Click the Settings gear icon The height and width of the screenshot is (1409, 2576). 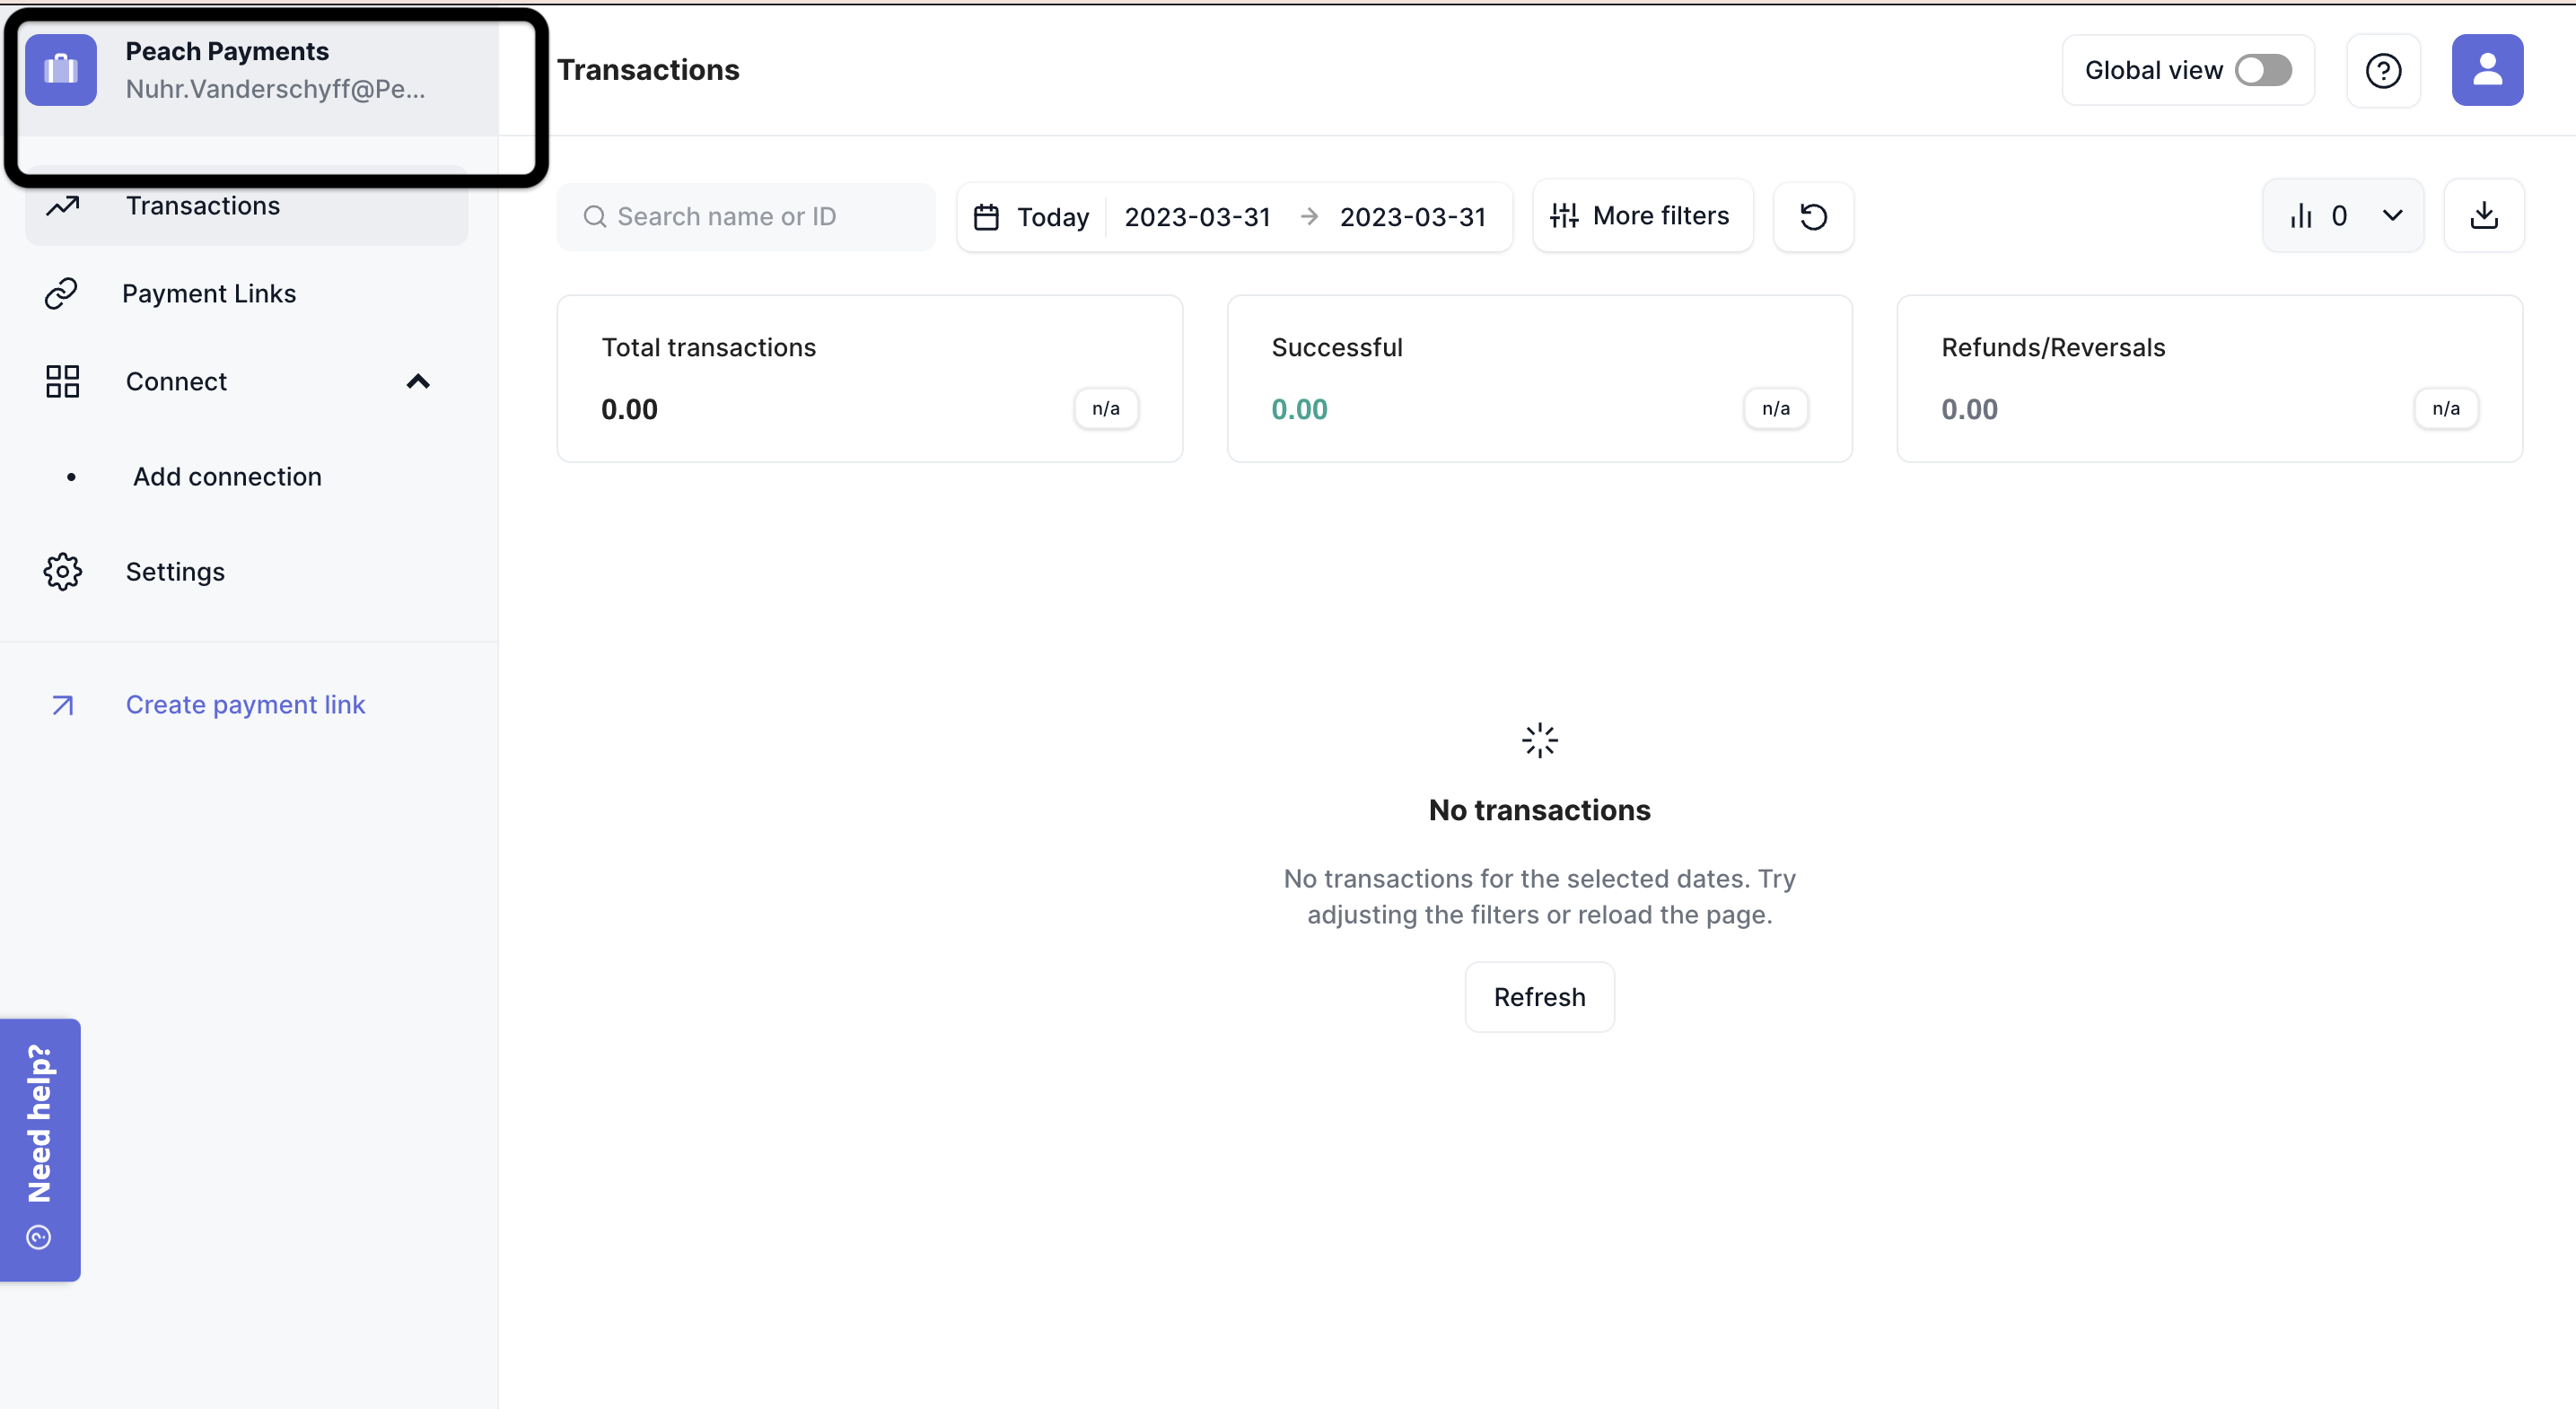(x=62, y=572)
